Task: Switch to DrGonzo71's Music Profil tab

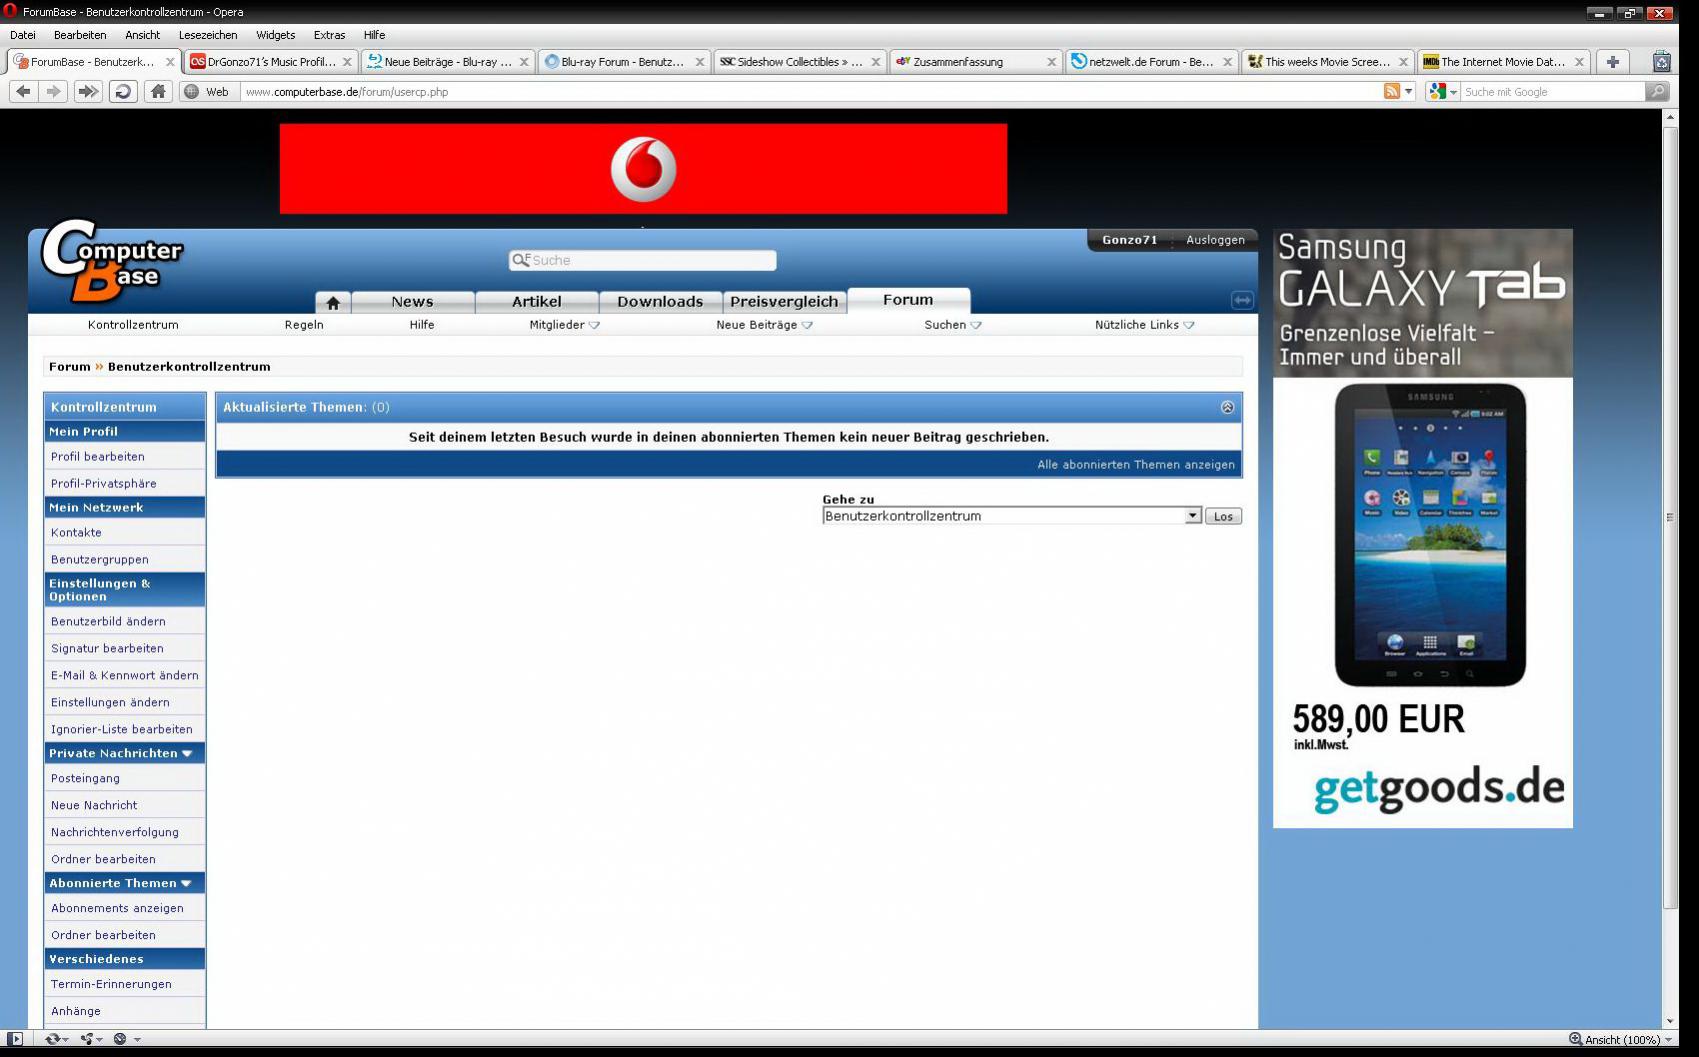Action: (271, 62)
